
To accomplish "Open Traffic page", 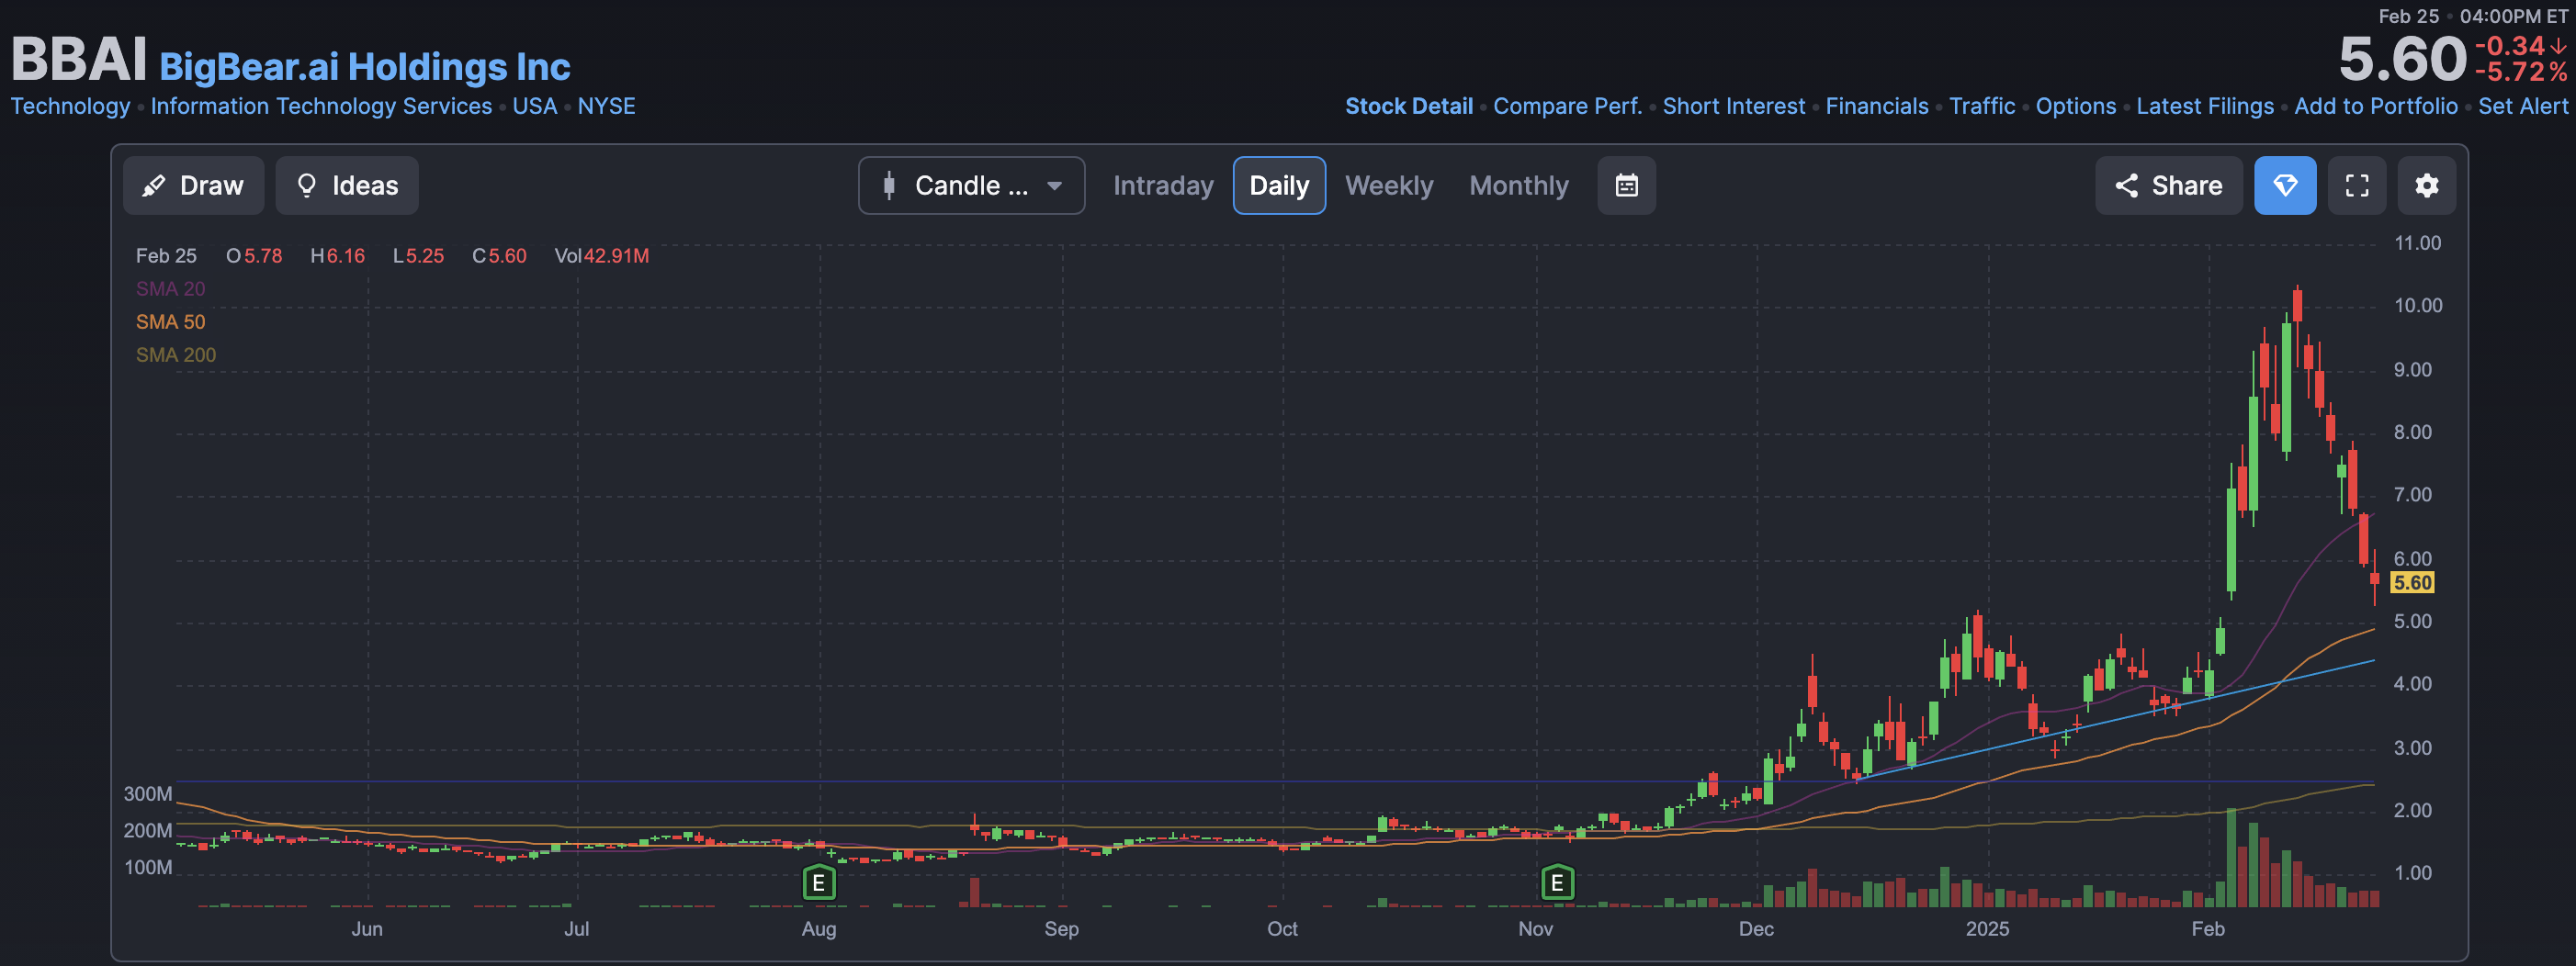I will 1982,106.
